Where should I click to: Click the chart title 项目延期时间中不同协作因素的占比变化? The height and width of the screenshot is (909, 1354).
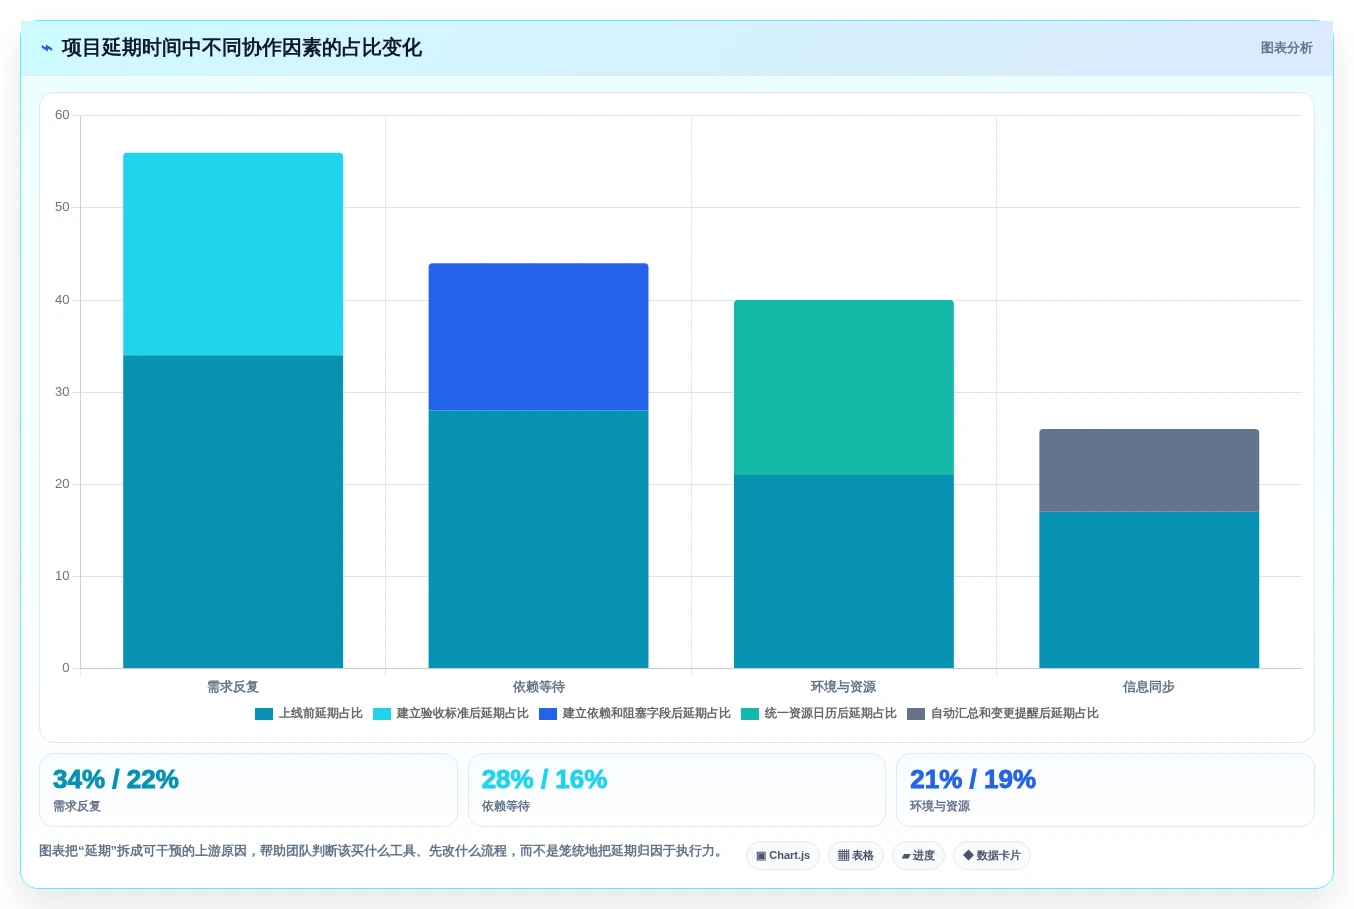pos(242,48)
